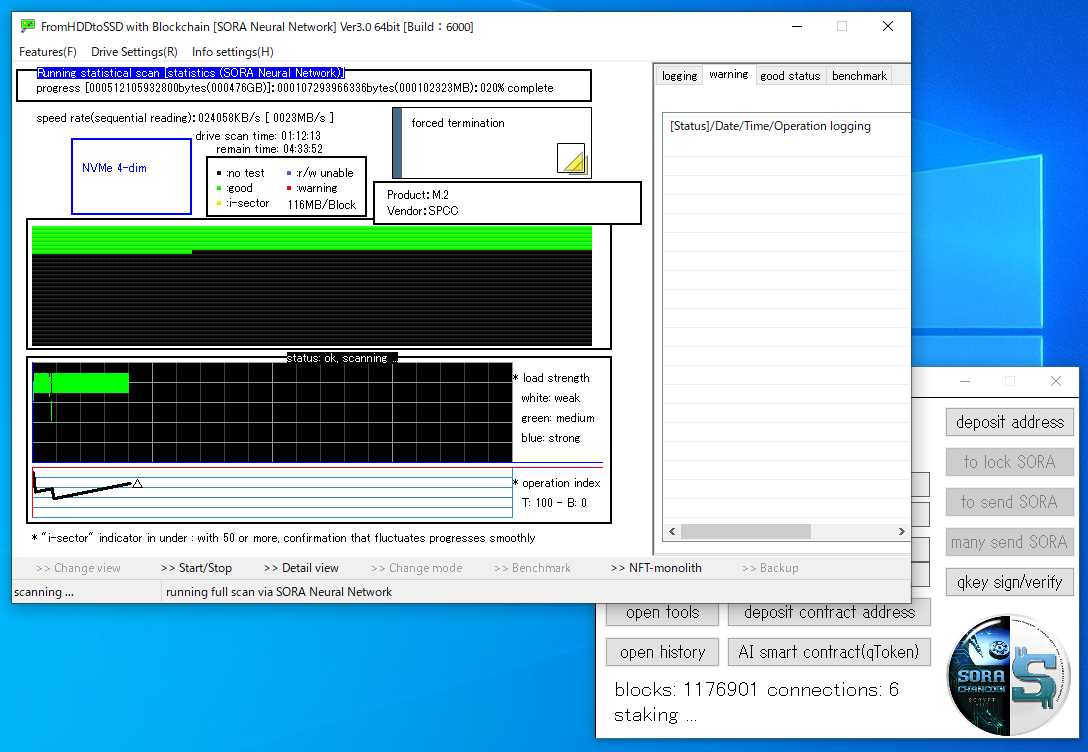Viewport: 1088px width, 752px height.
Task: Minimize the FromHDDtoSSD window
Action: coord(797,26)
